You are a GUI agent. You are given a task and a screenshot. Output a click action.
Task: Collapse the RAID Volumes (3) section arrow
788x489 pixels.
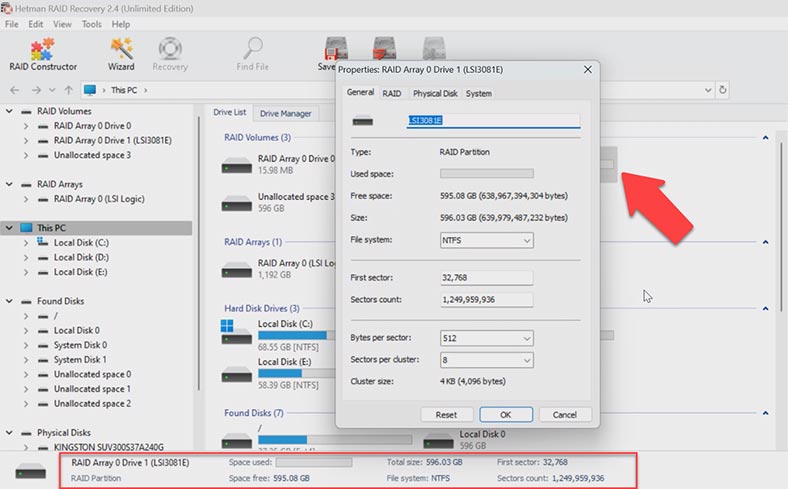[765, 137]
